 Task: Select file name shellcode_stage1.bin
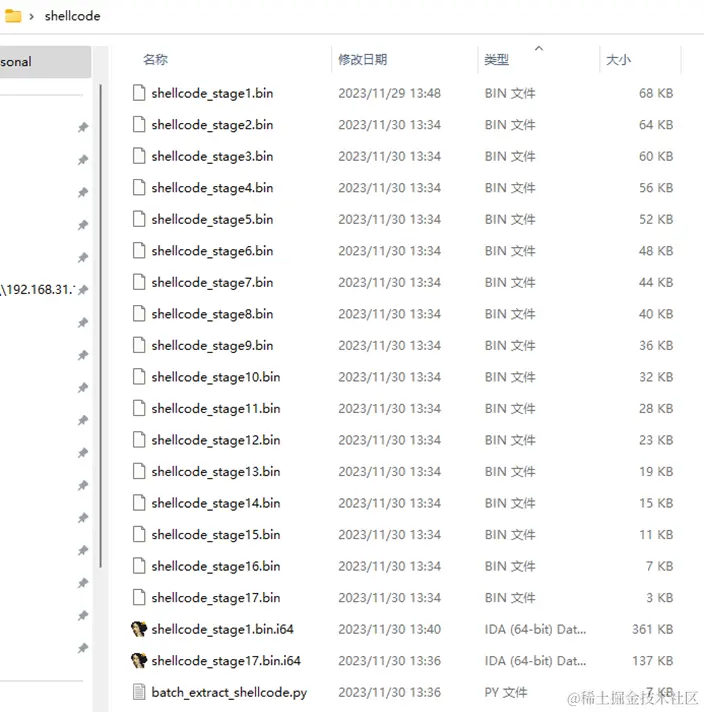click(x=212, y=94)
